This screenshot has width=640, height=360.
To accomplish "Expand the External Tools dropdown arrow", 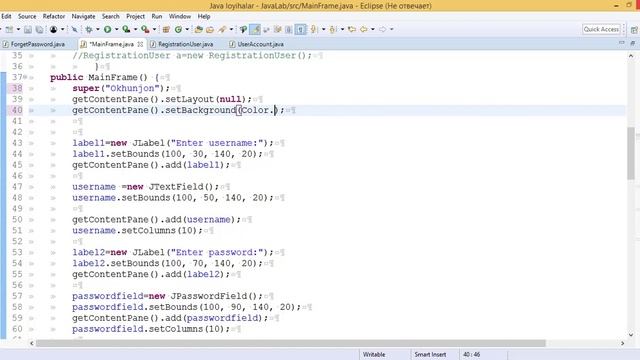I will (x=154, y=29).
